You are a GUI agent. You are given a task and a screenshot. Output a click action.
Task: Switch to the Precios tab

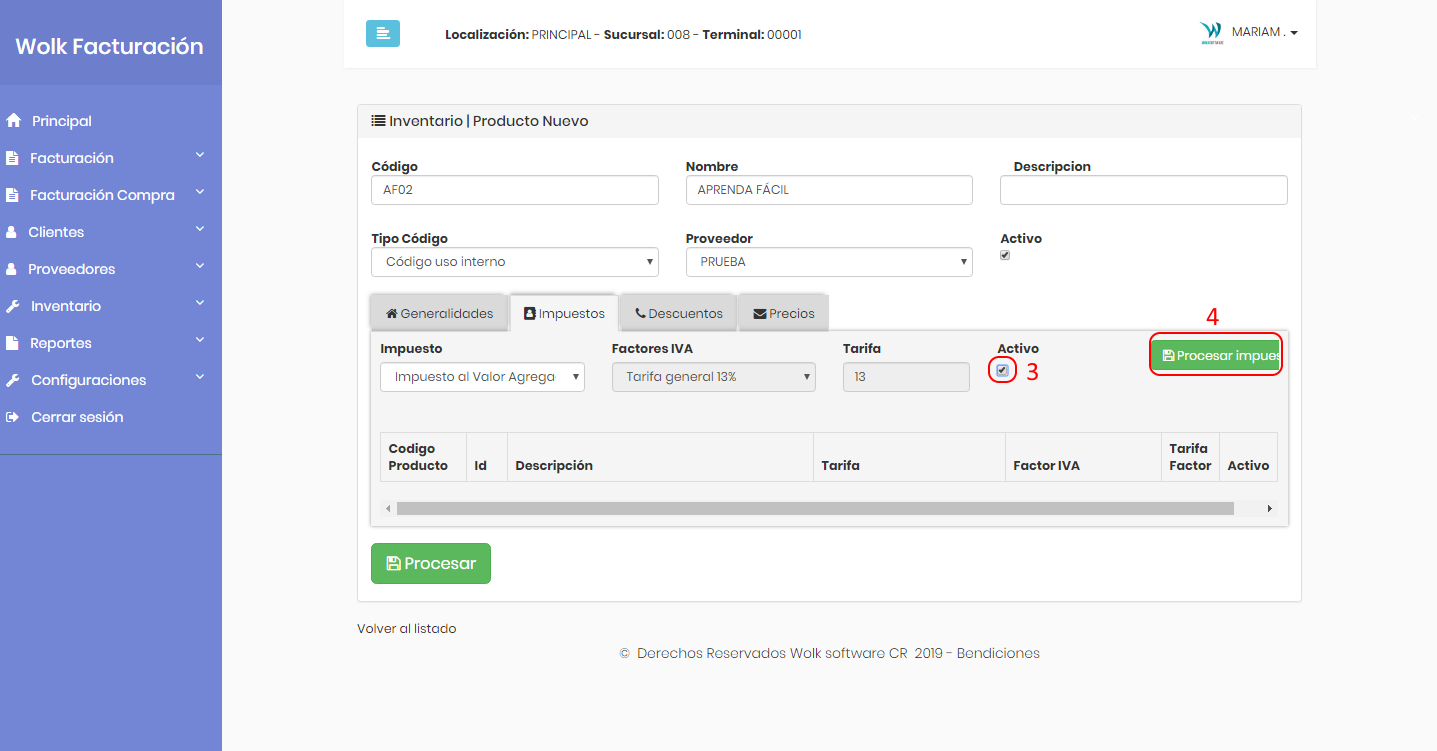[783, 313]
